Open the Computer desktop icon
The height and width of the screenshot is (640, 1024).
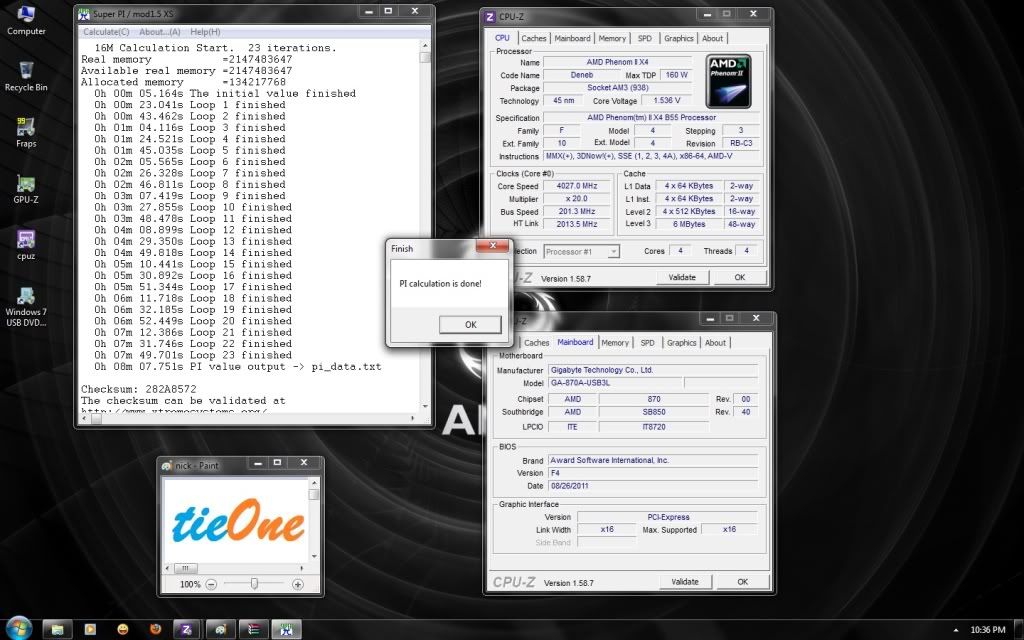(26, 20)
